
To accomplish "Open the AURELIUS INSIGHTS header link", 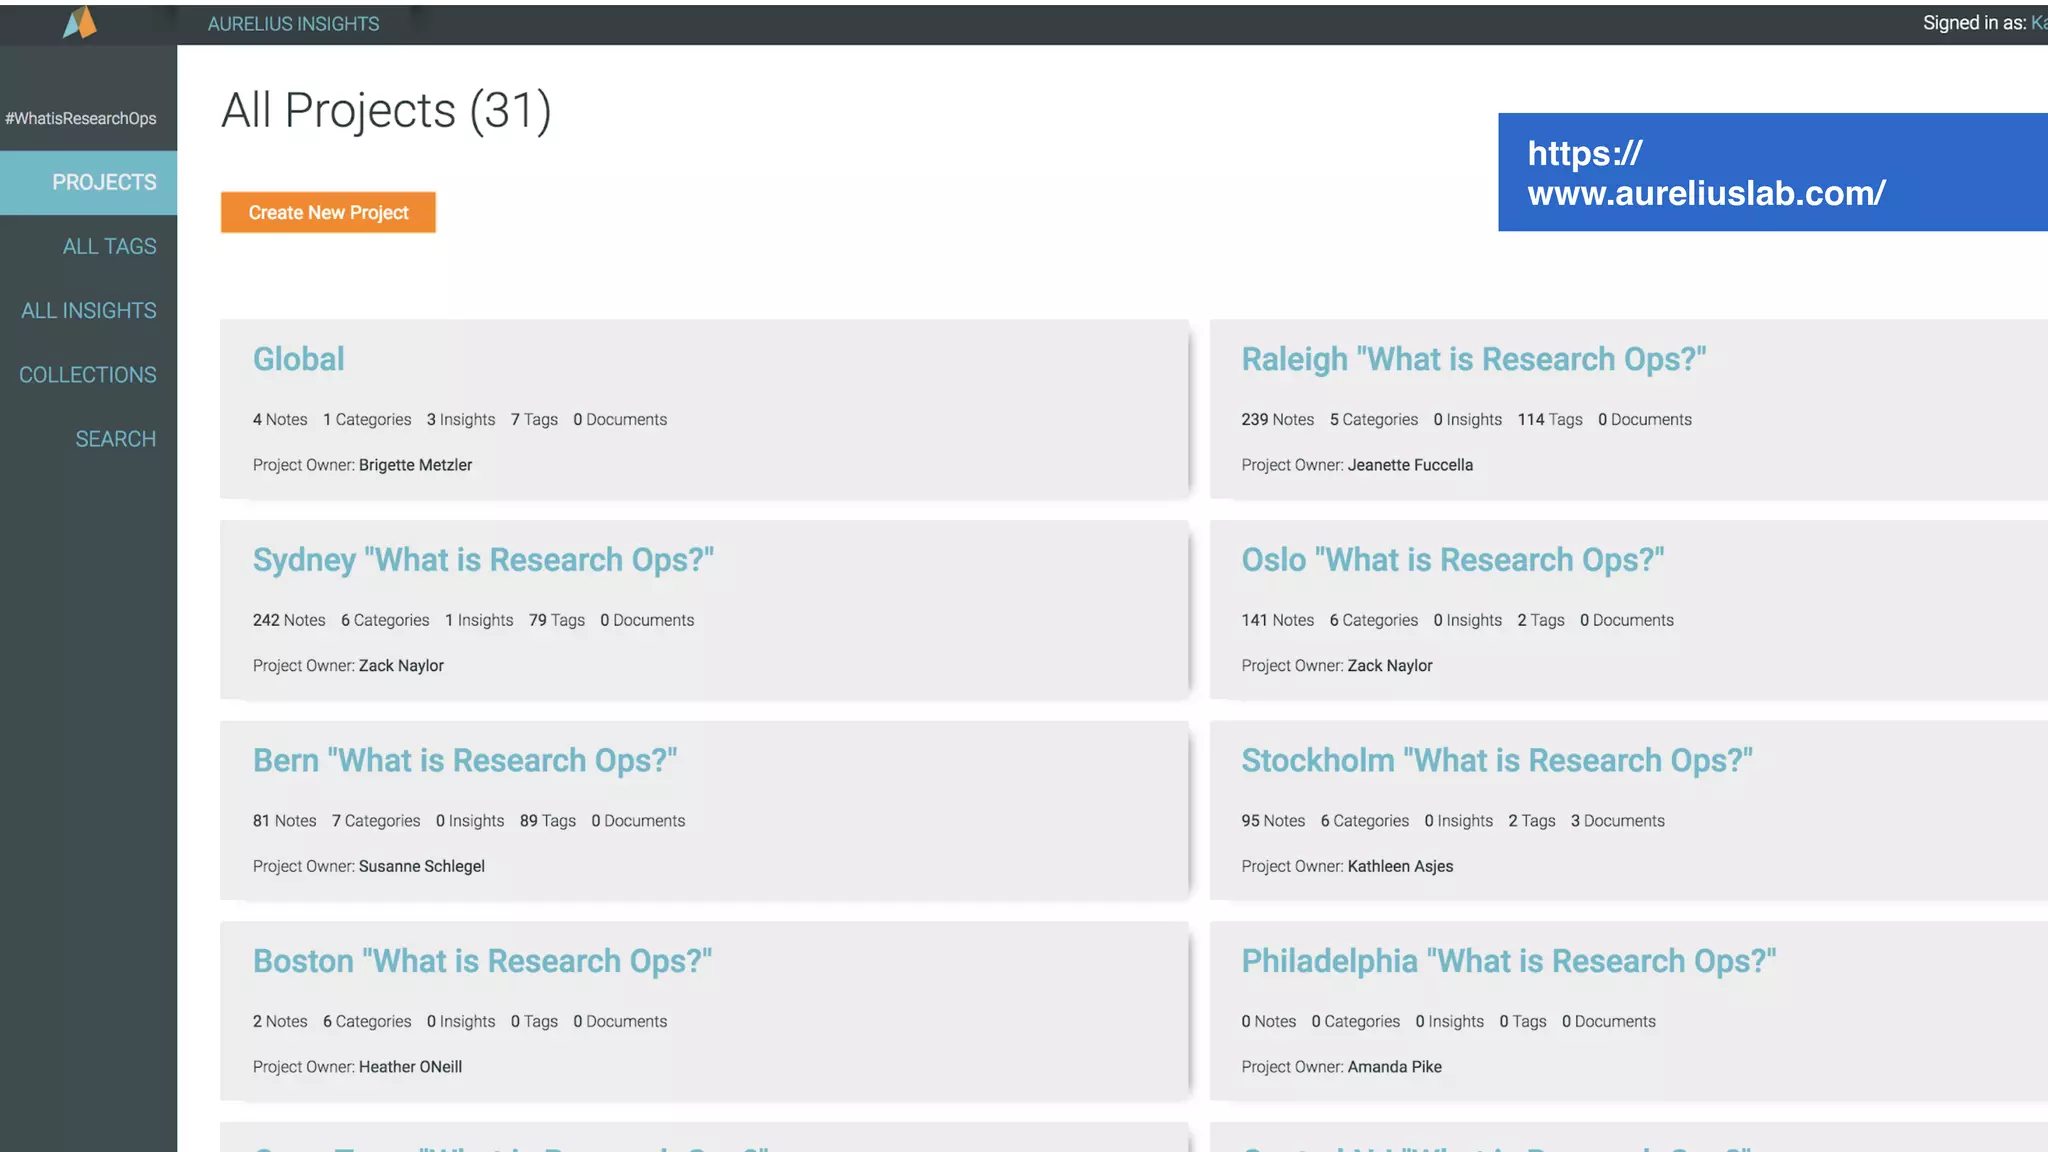I will pos(293,24).
